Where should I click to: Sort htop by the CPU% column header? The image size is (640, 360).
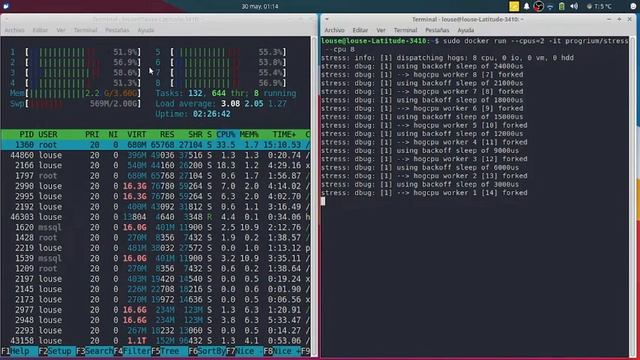[226, 134]
